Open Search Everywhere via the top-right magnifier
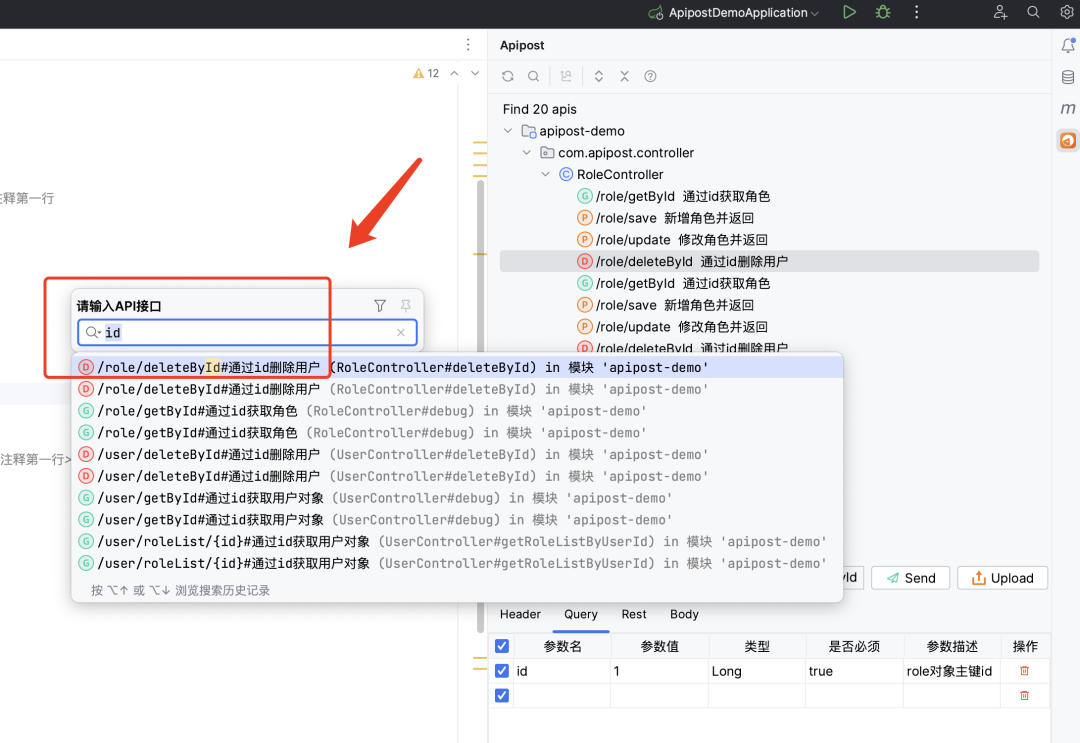The width and height of the screenshot is (1080, 743). (1033, 12)
